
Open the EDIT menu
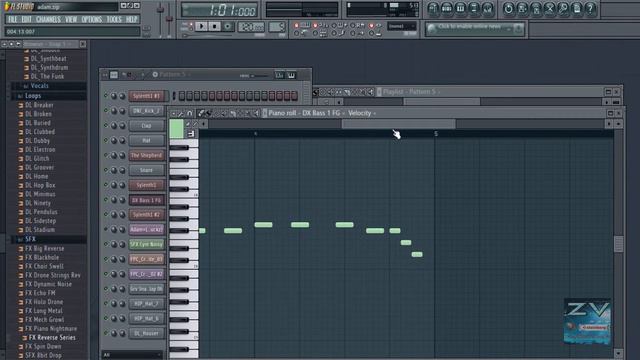tap(27, 19)
